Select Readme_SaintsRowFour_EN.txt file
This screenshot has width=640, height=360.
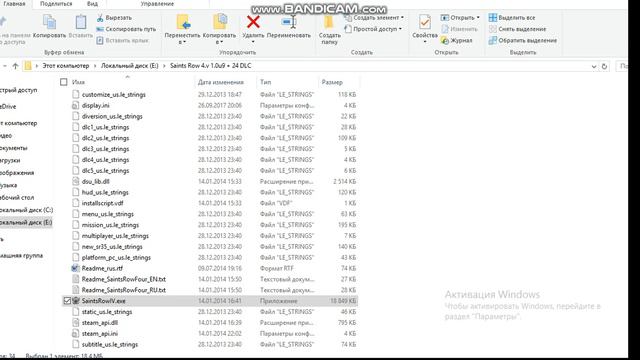pyautogui.click(x=124, y=279)
